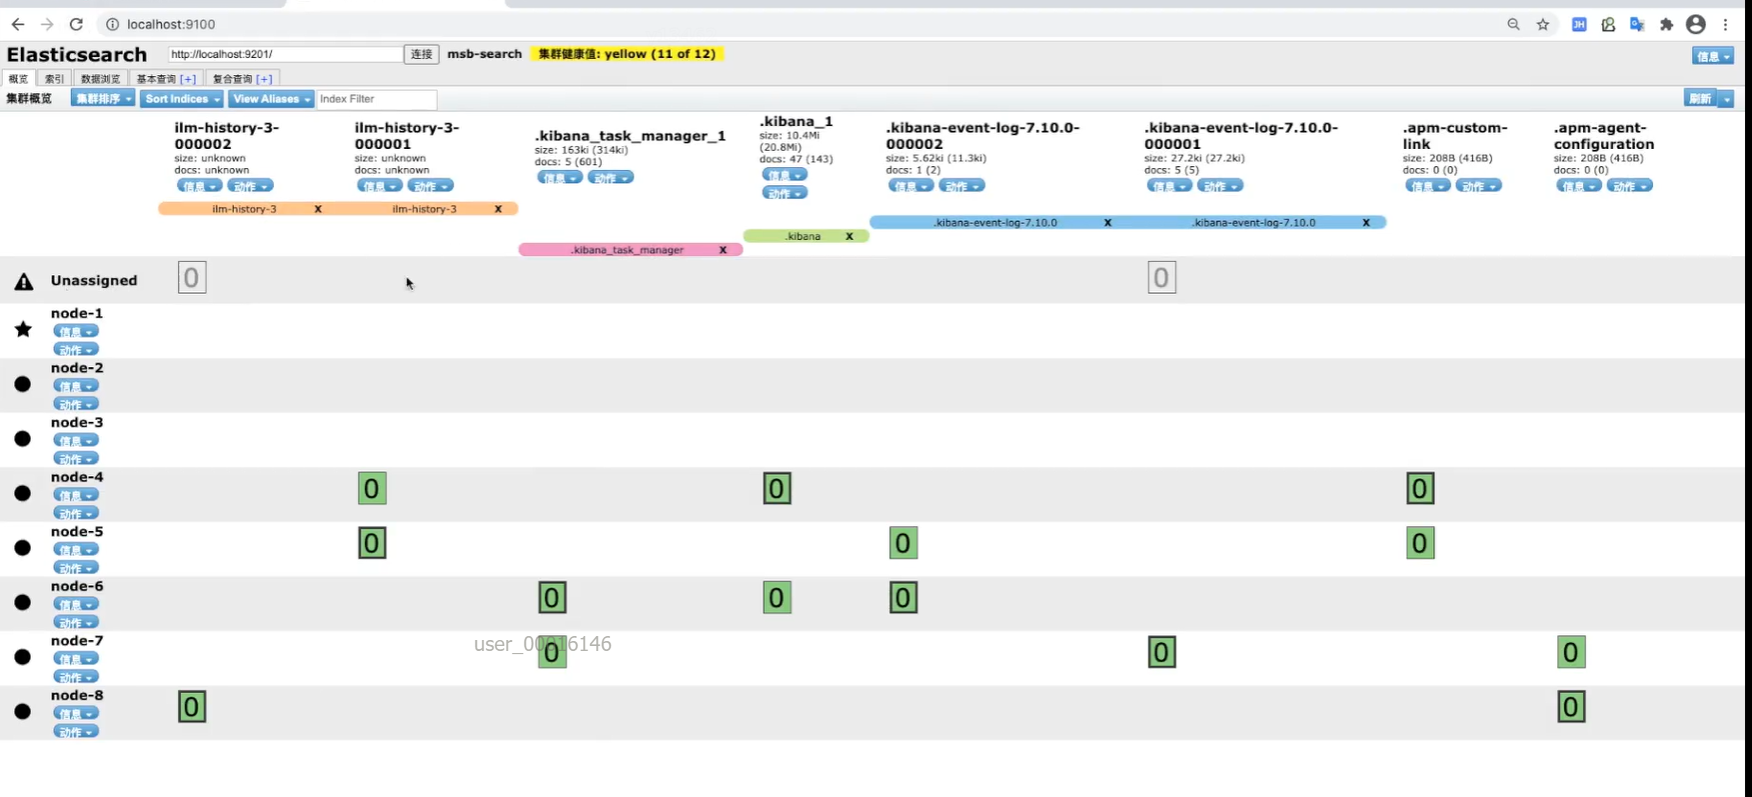Viewport: 1752px width, 797px height.
Task: Select node-8 shard 0 of ilm-history-3-000002
Action: click(192, 707)
